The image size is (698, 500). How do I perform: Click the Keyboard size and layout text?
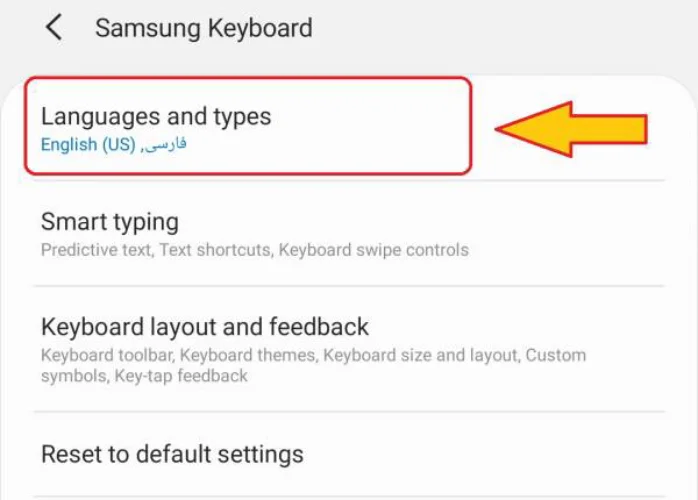coord(418,355)
